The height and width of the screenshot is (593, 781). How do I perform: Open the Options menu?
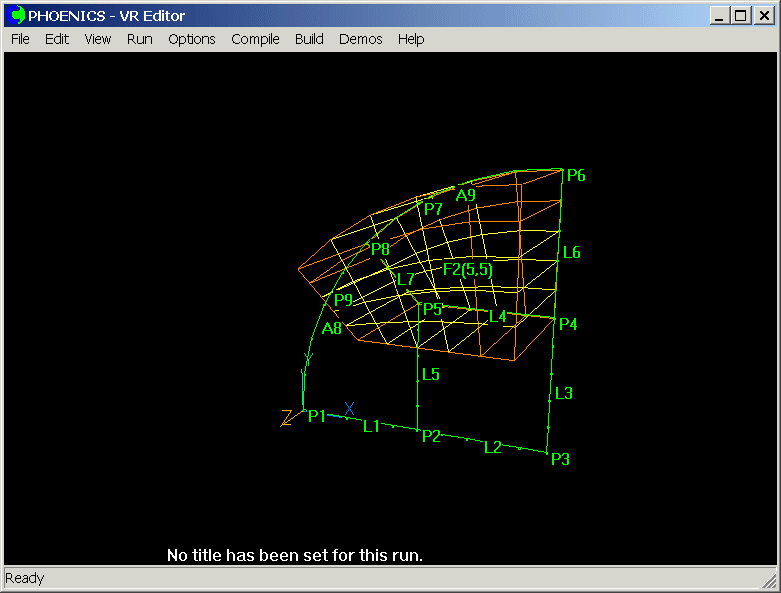191,39
